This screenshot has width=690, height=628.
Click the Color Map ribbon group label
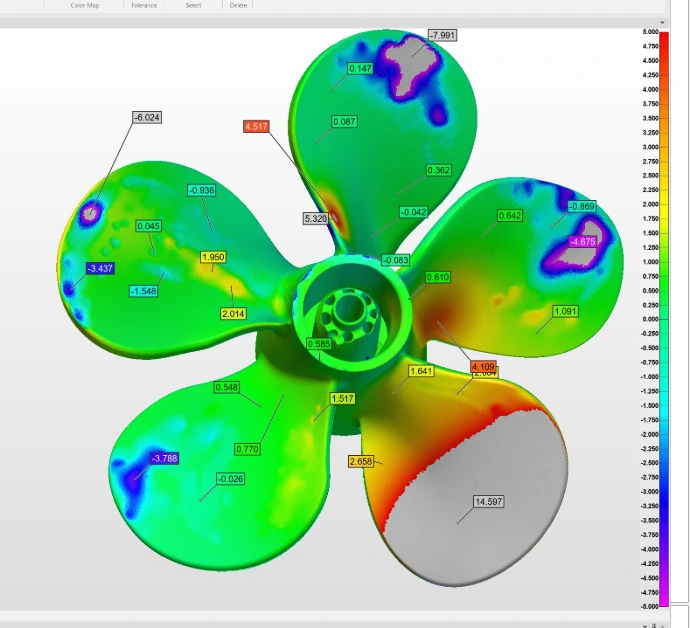point(84,5)
